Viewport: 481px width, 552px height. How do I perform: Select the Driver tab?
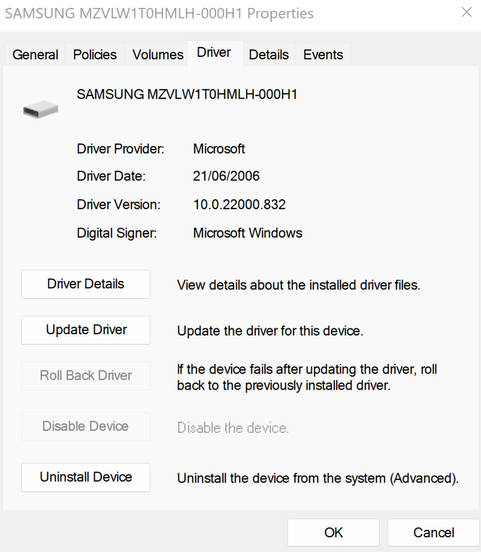[214, 53]
